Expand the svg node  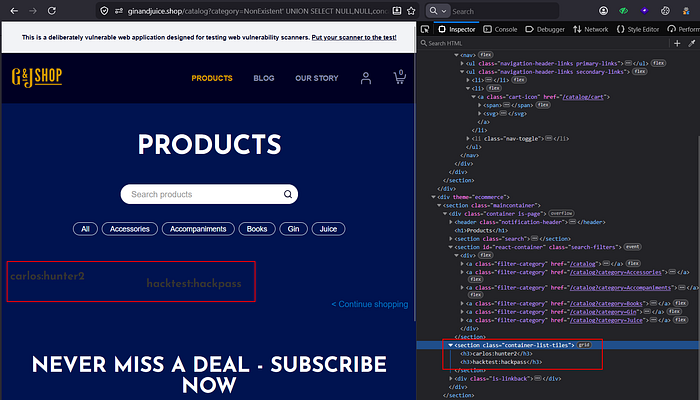pos(479,113)
